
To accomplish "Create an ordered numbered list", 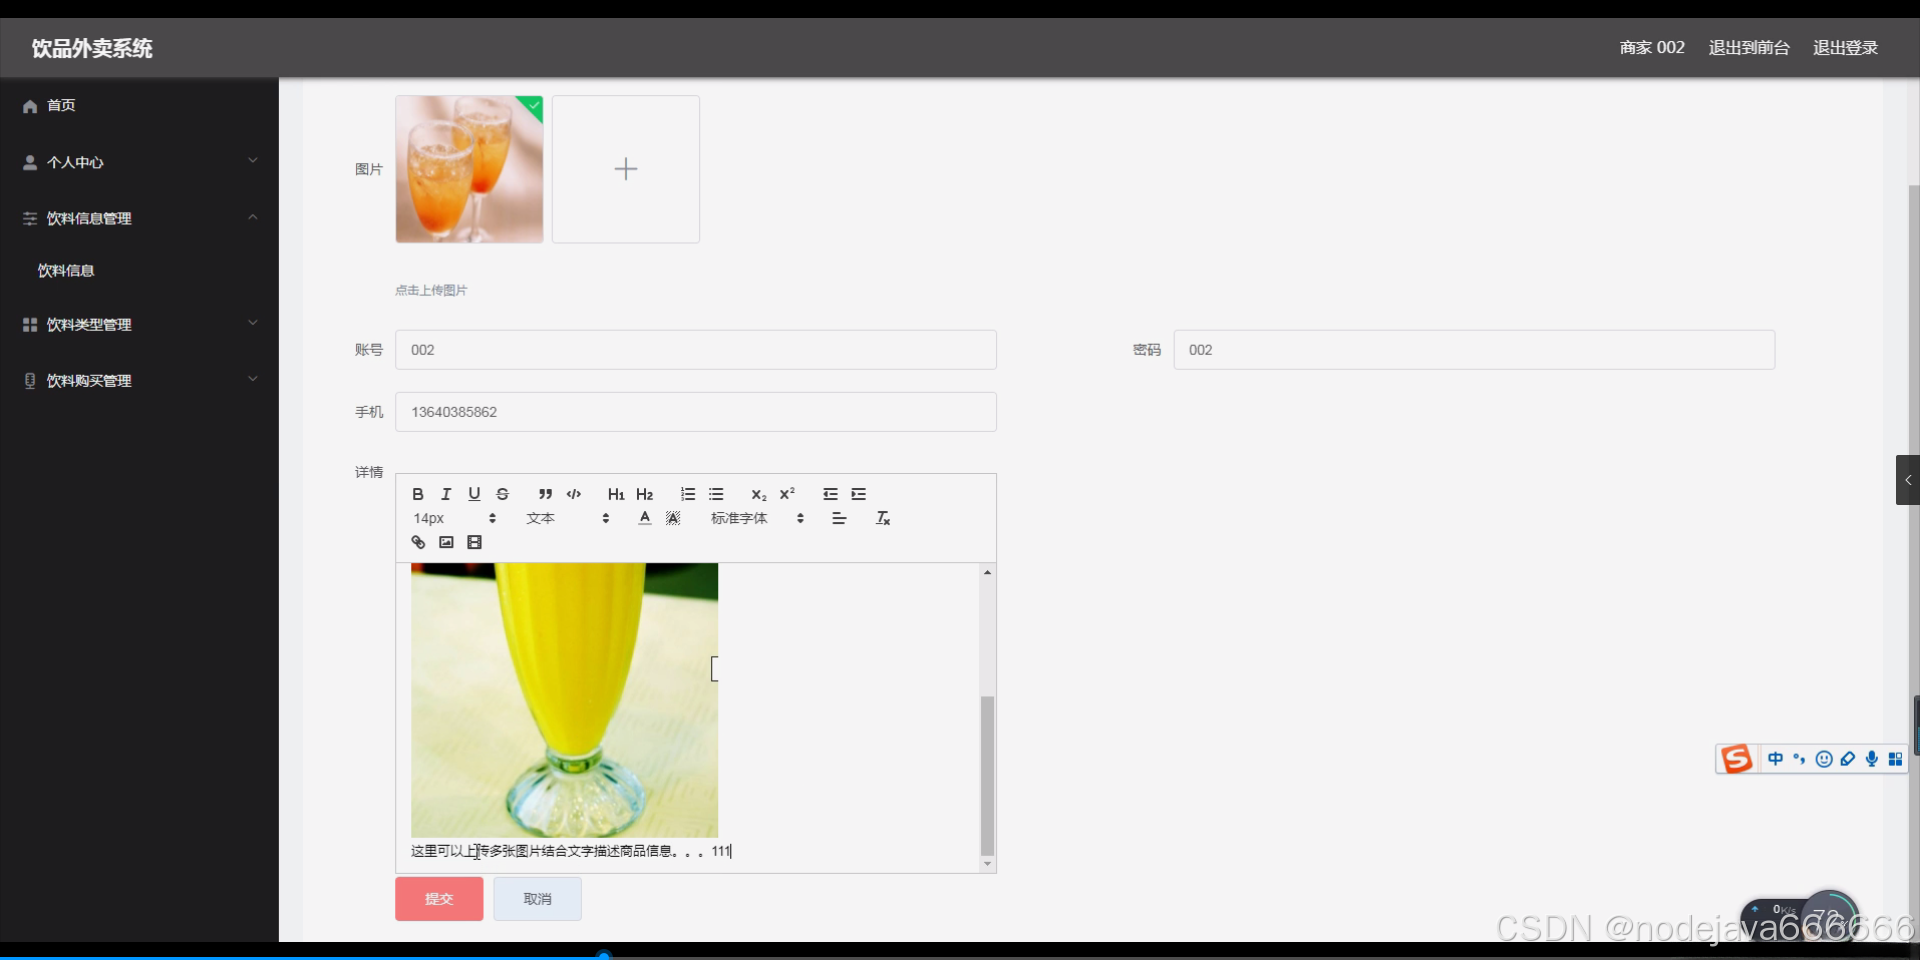I will pyautogui.click(x=688, y=494).
